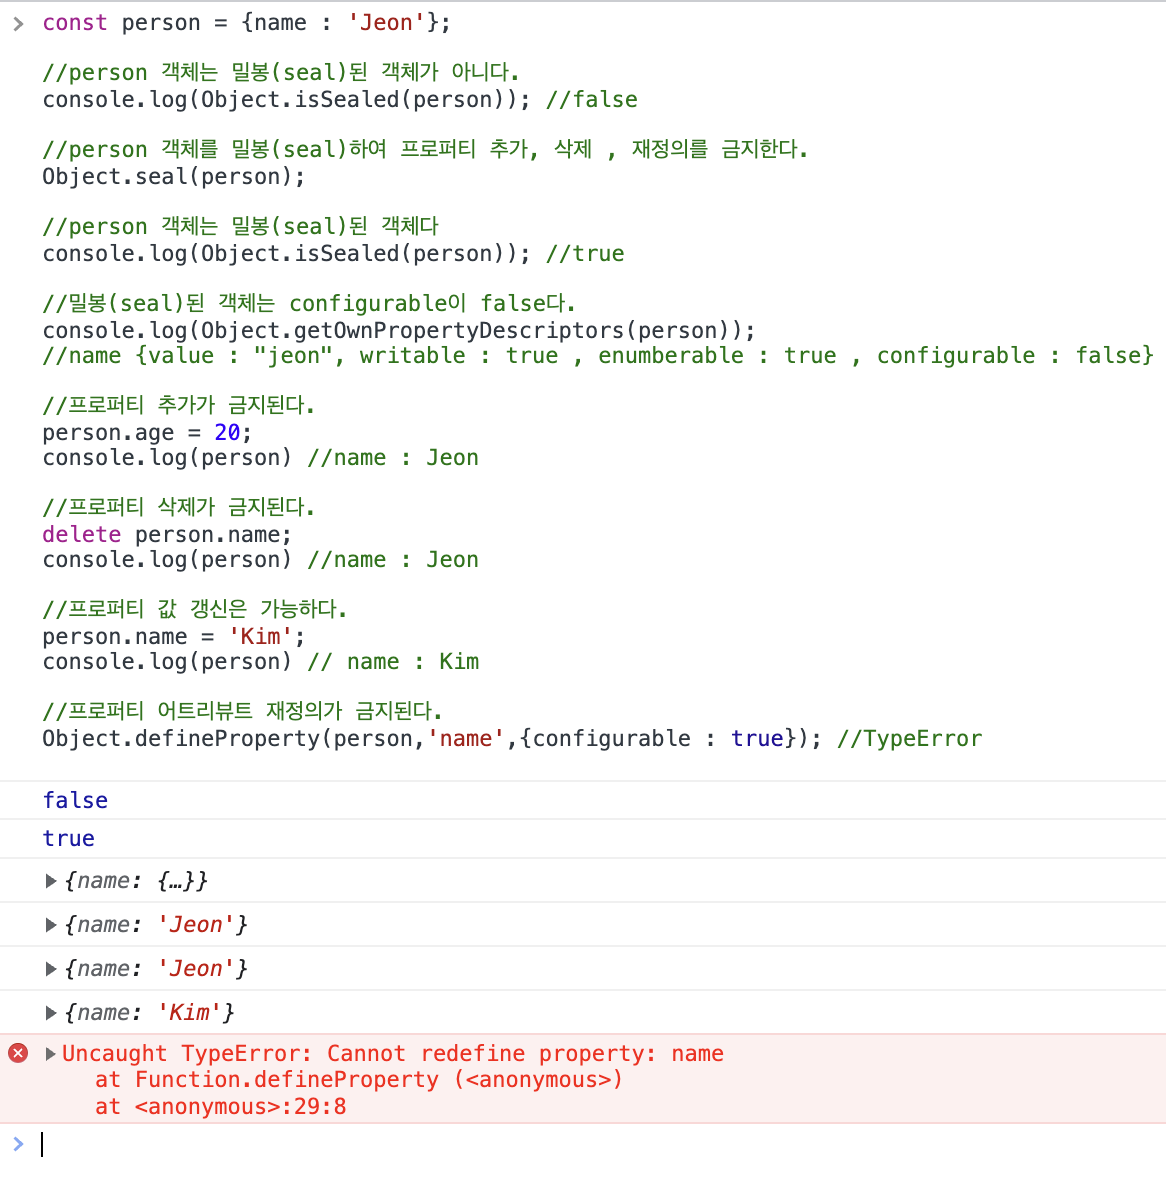The height and width of the screenshot is (1178, 1166).
Task: Click the red error icon
Action: pyautogui.click(x=18, y=1053)
